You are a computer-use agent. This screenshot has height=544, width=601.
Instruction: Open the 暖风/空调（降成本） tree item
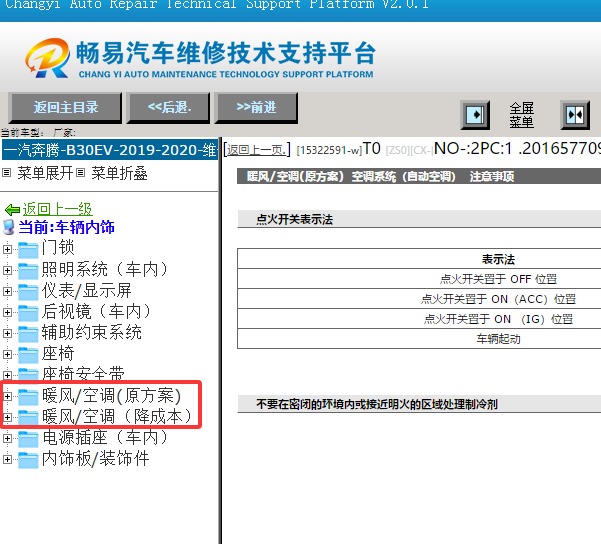pos(117,416)
